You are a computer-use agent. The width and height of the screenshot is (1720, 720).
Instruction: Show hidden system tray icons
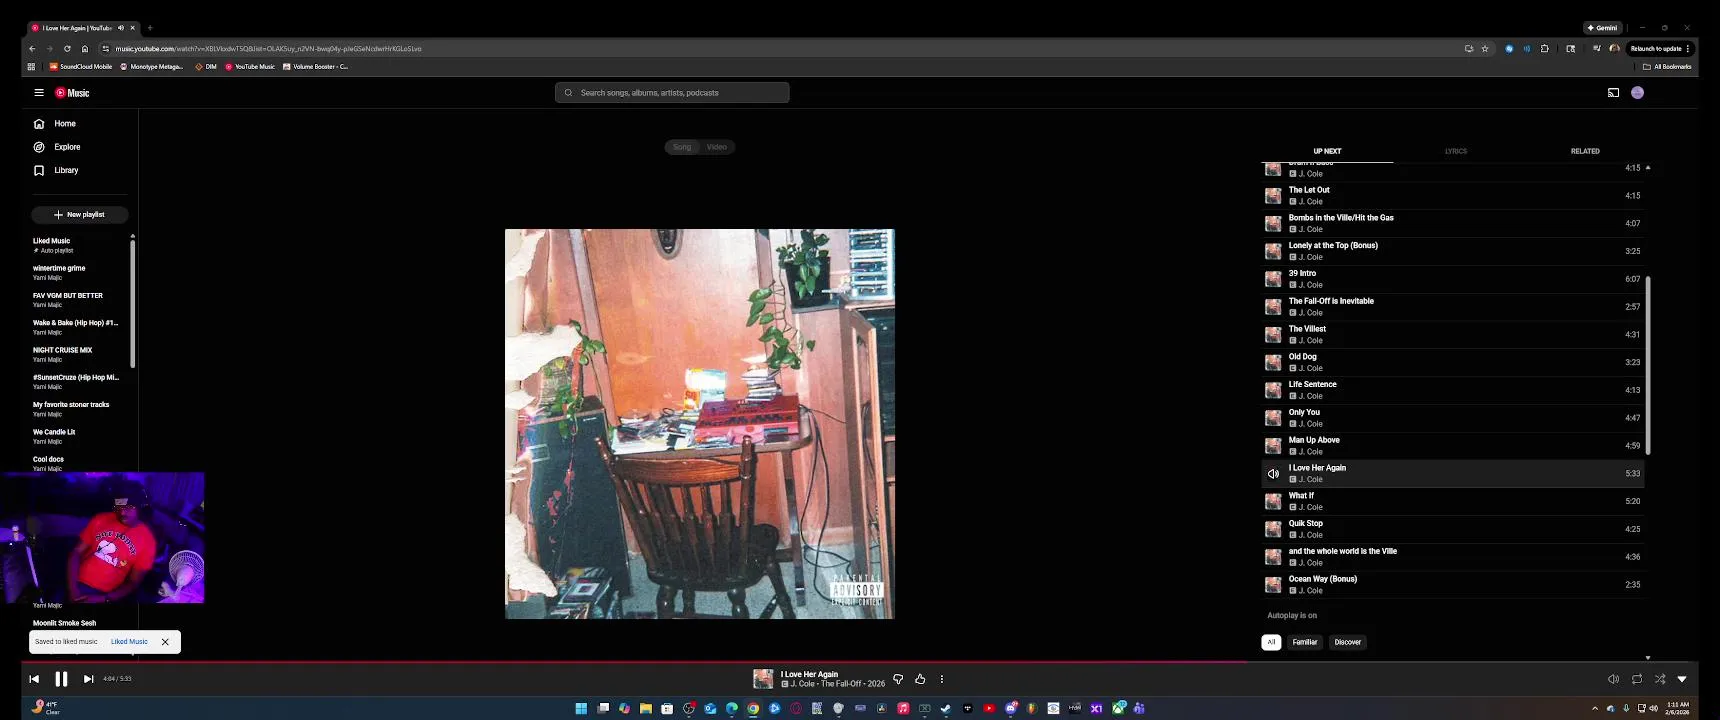tap(1595, 708)
